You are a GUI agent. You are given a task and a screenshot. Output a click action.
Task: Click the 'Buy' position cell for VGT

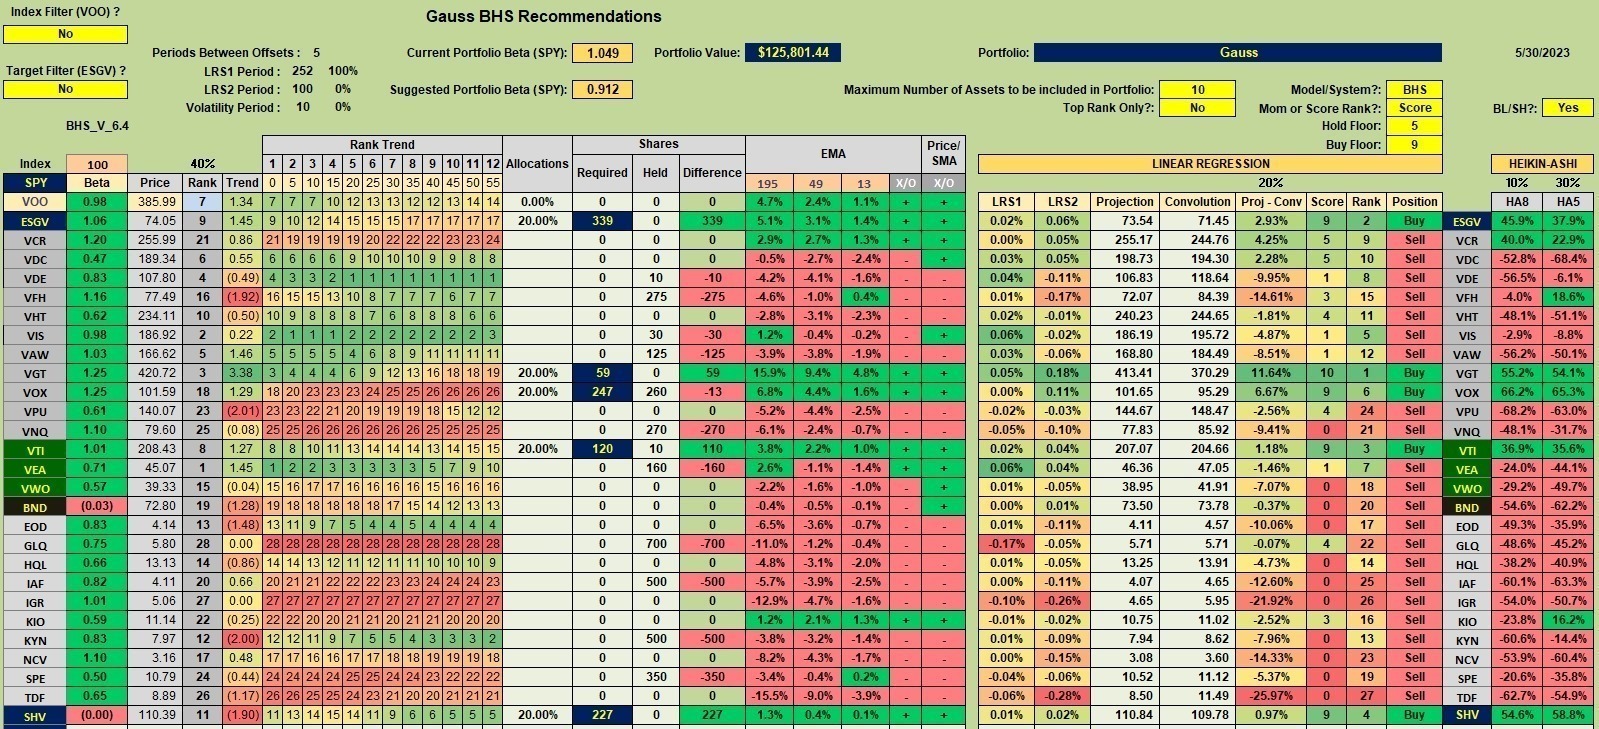click(1415, 373)
